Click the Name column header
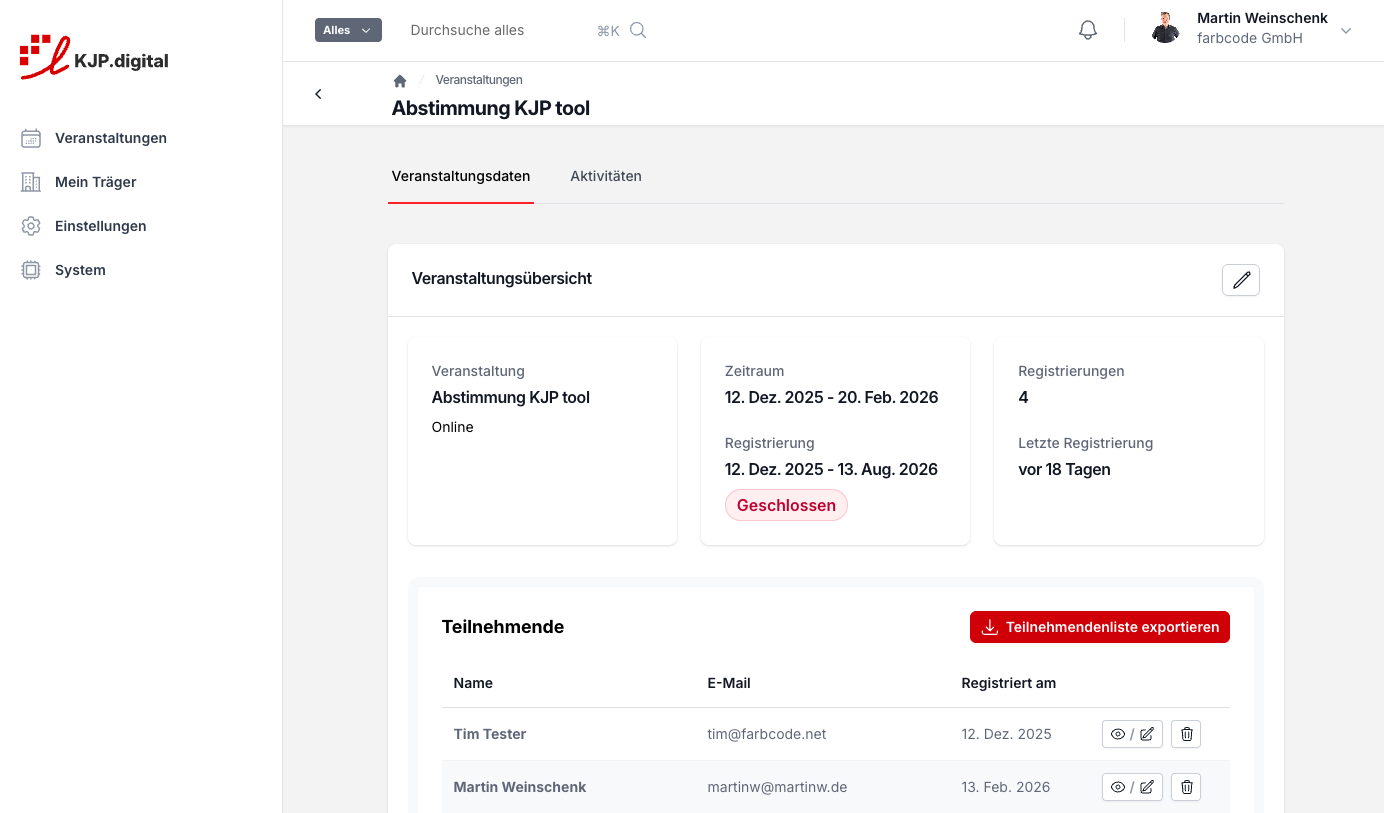Screen dimensions: 1384x813 (x=473, y=683)
